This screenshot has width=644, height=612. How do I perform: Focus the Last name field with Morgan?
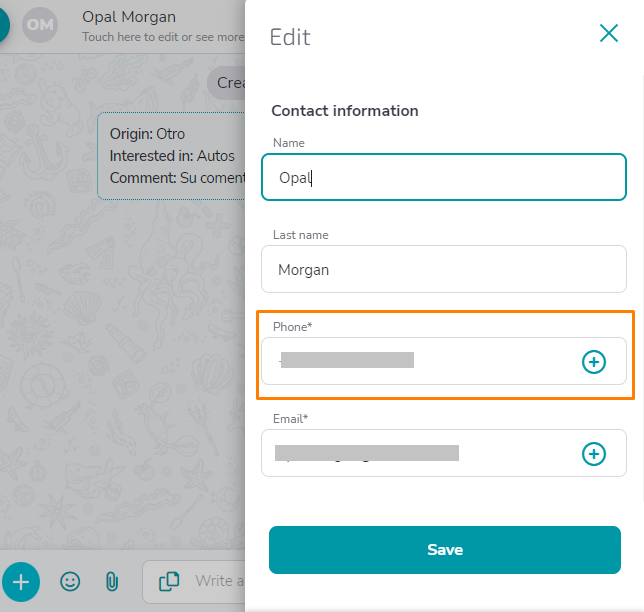coord(444,269)
